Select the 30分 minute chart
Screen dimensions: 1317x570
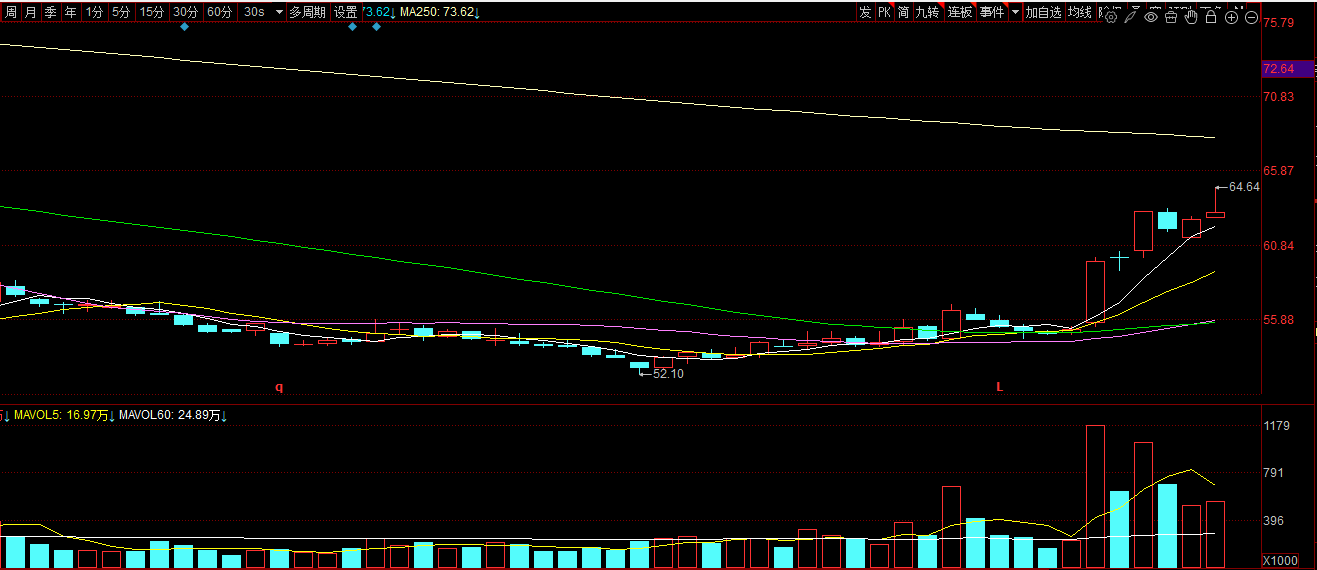[x=185, y=12]
